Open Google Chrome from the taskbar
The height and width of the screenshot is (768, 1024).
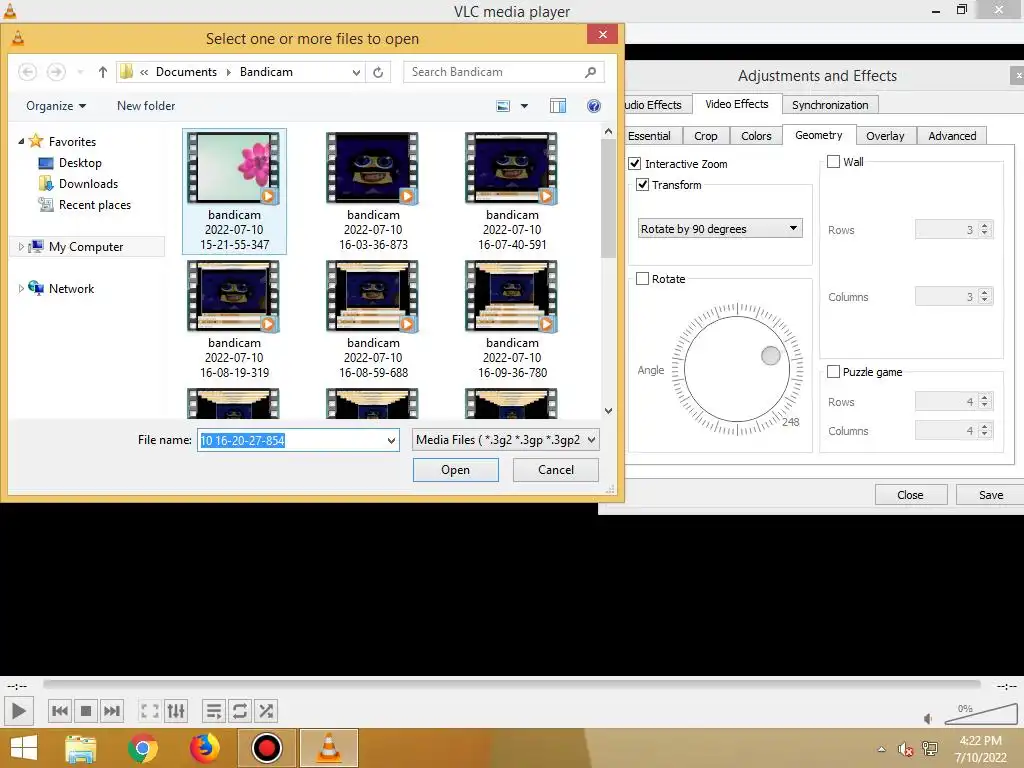(142, 748)
